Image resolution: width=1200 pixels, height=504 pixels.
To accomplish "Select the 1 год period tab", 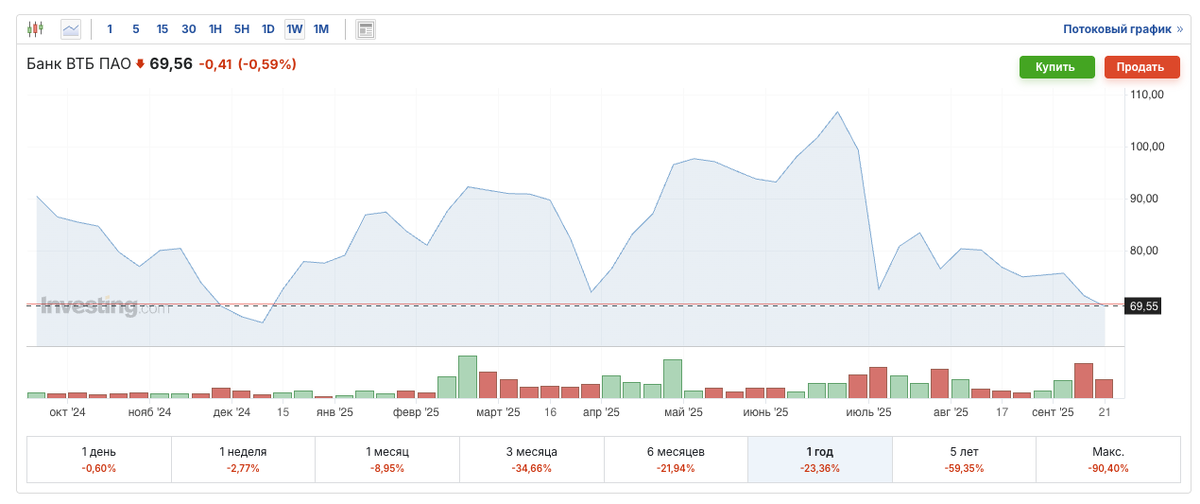I will (819, 459).
